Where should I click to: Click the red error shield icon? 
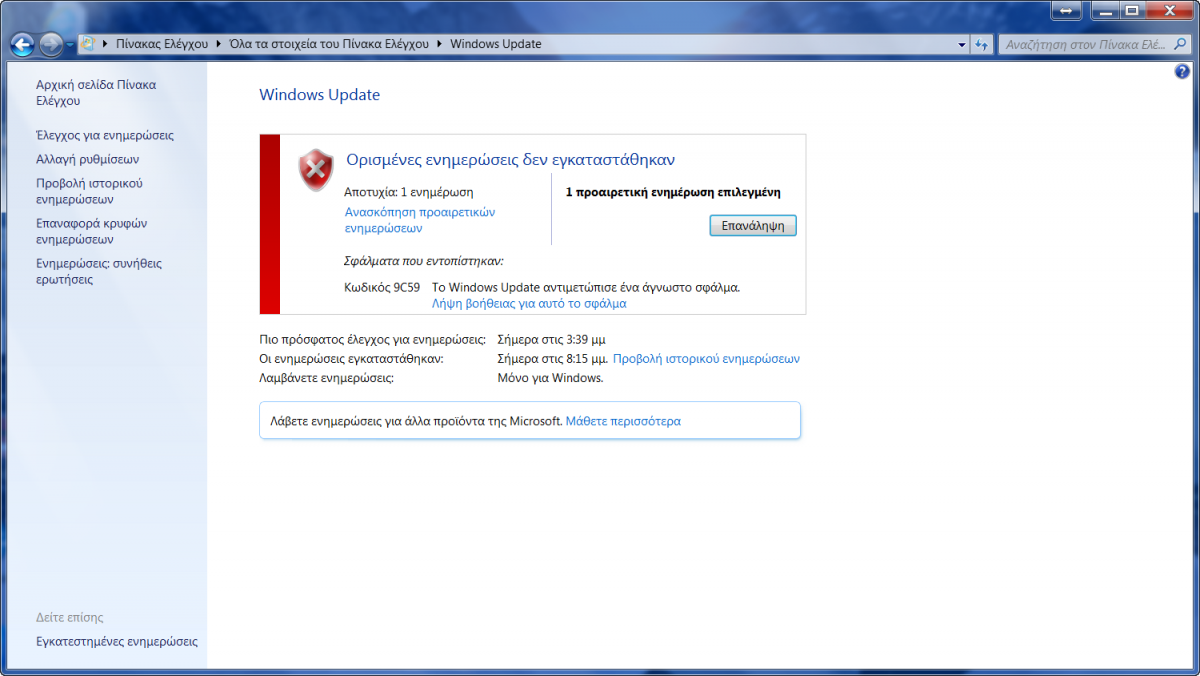point(316,169)
